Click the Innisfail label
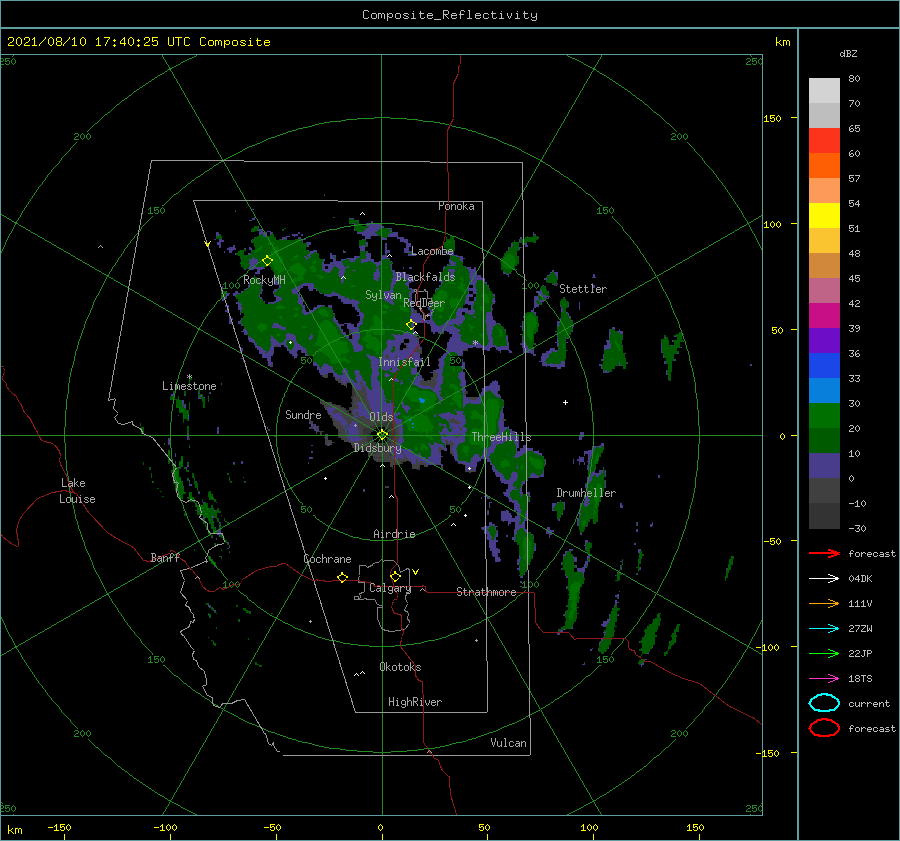 (x=404, y=362)
